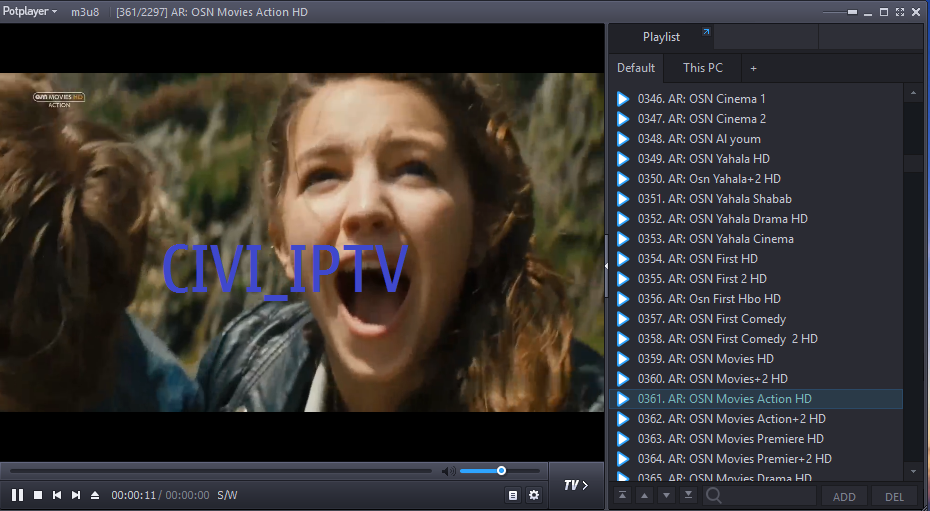Toggle the playlist panel icon
930x511 pixels.
pos(513,495)
